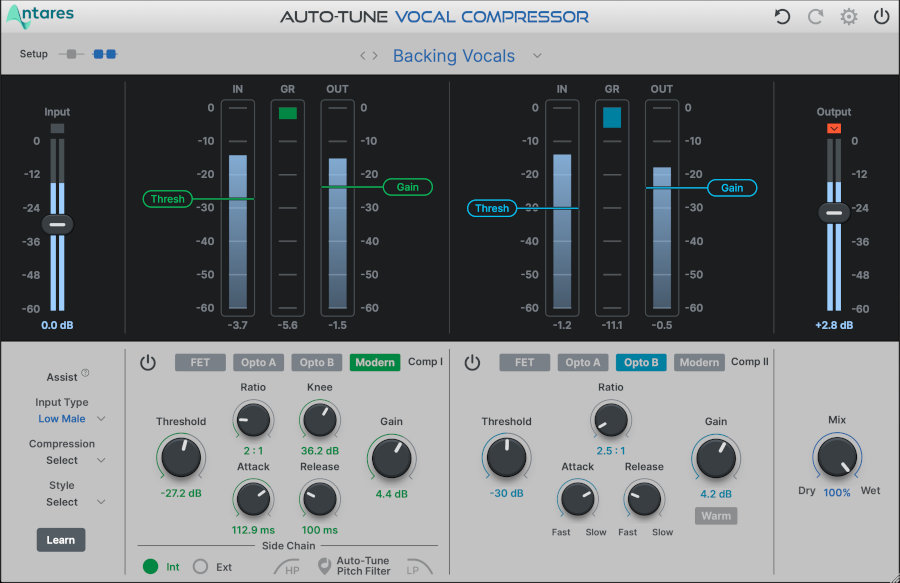The height and width of the screenshot is (583, 900).
Task: Switch Comp I to FET mode
Action: pyautogui.click(x=200, y=362)
